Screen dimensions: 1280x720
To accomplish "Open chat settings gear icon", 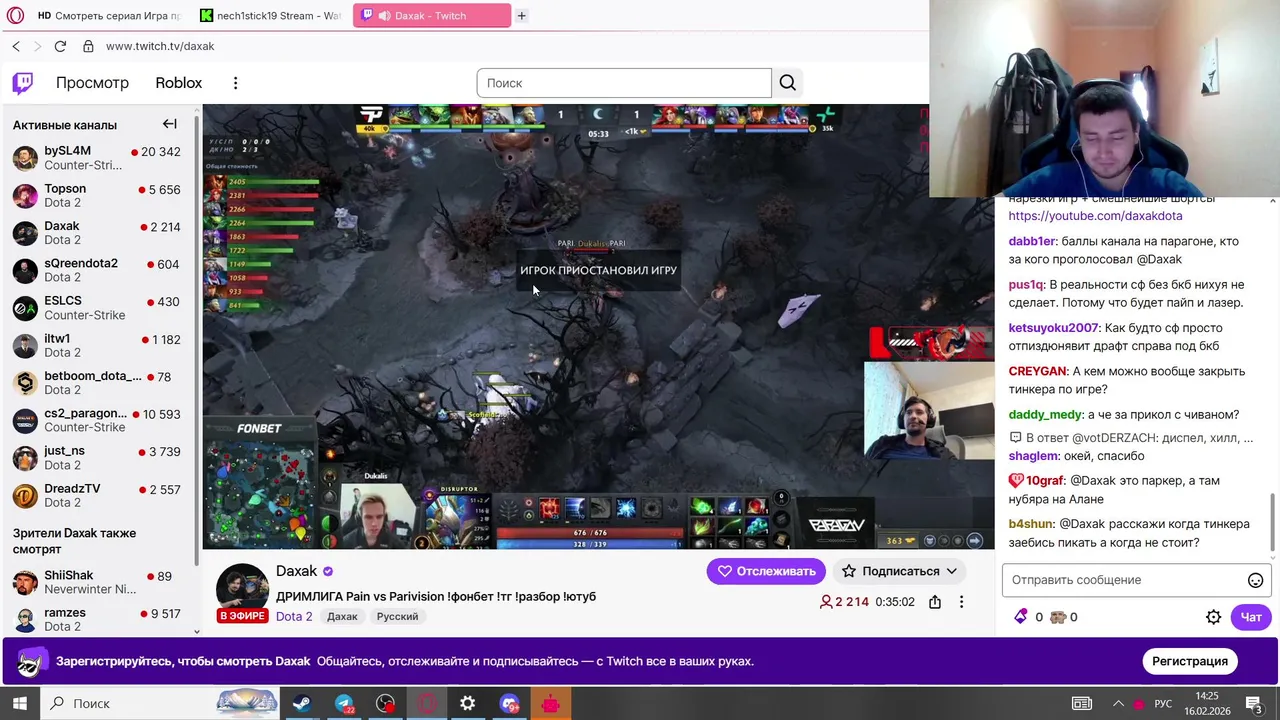I will [x=1213, y=617].
